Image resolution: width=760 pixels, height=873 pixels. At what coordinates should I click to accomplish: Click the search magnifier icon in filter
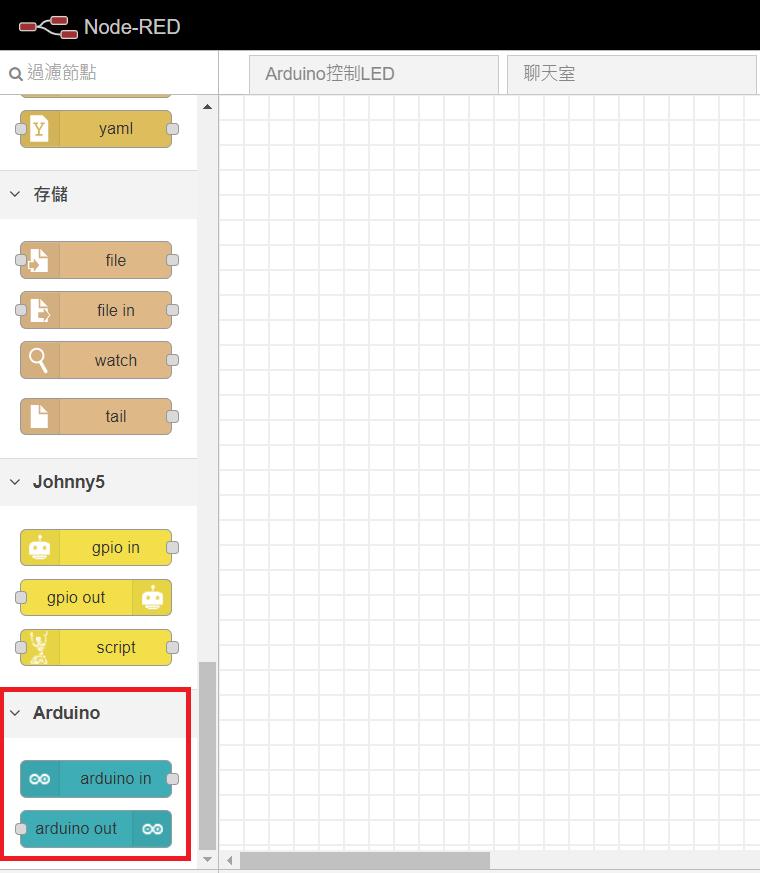(x=16, y=73)
